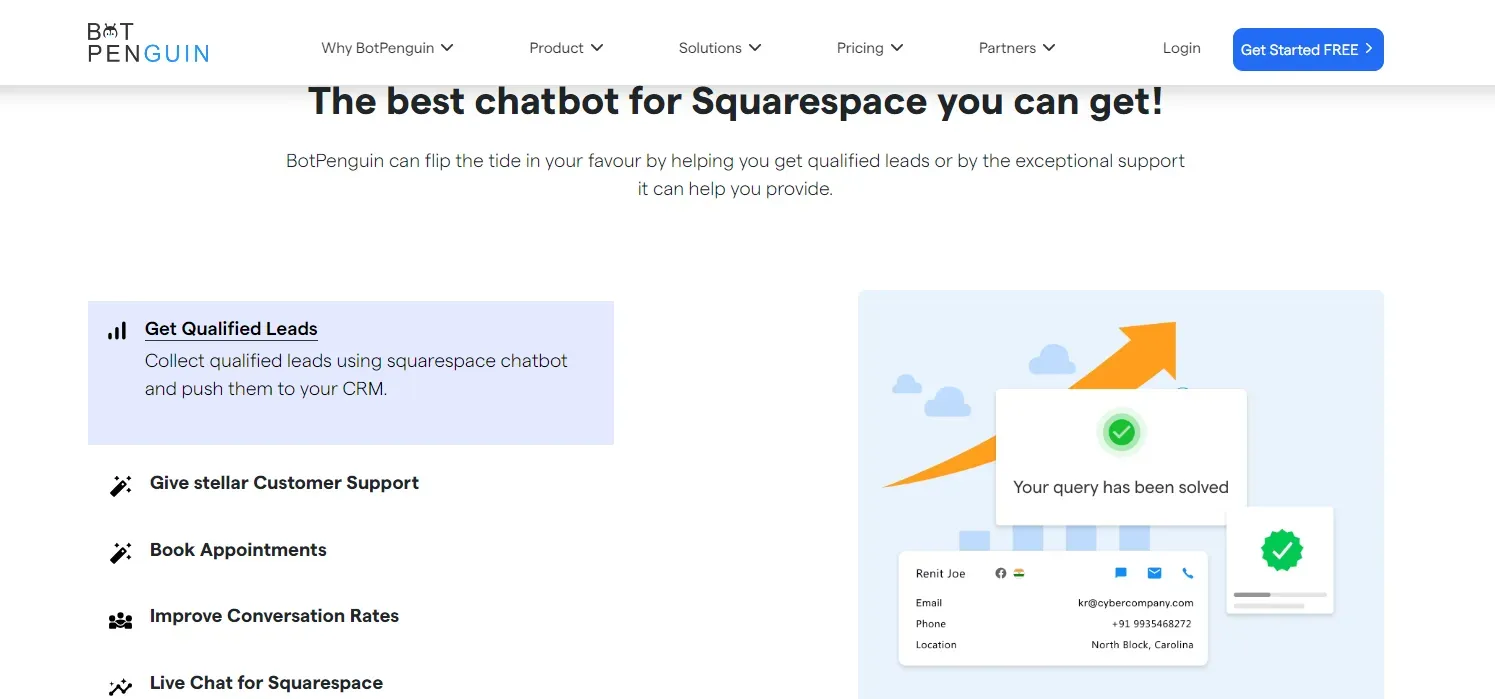The image size is (1495, 699).
Task: Select the Book Appointments feature
Action: pos(238,550)
